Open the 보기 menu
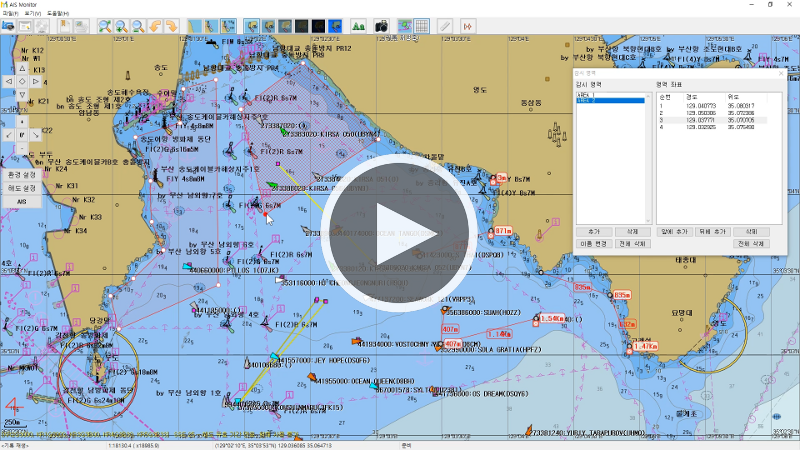The width and height of the screenshot is (800, 450). click(x=35, y=13)
